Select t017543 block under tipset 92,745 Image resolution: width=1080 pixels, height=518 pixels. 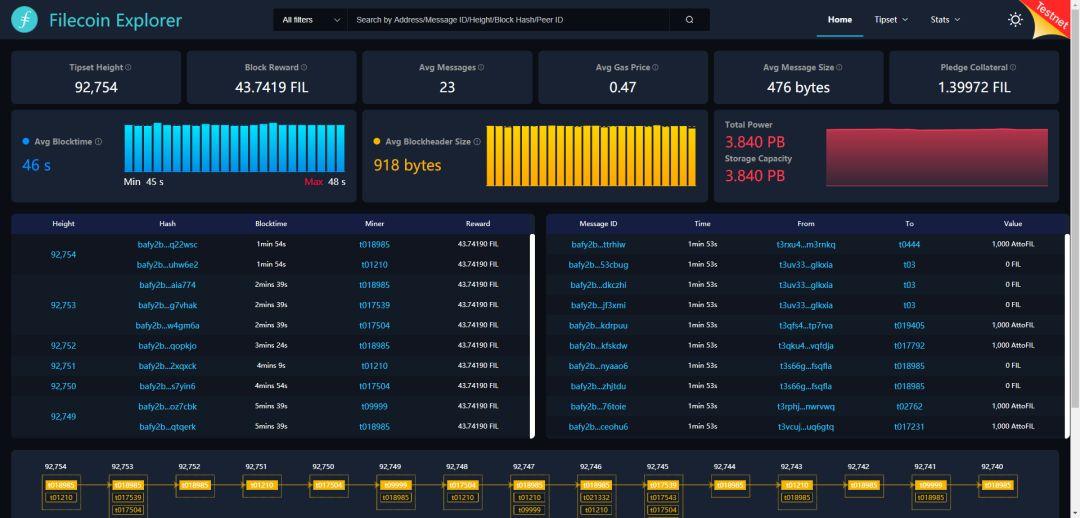663,497
